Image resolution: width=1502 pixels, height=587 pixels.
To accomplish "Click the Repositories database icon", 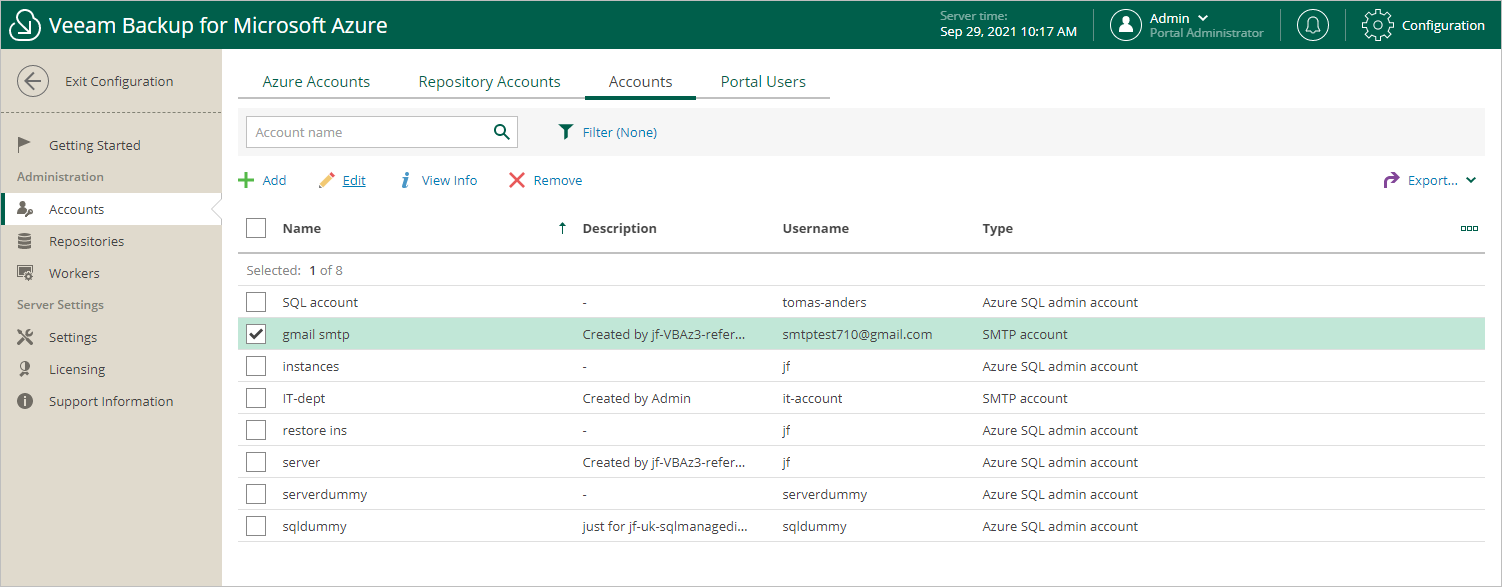I will (x=25, y=241).
